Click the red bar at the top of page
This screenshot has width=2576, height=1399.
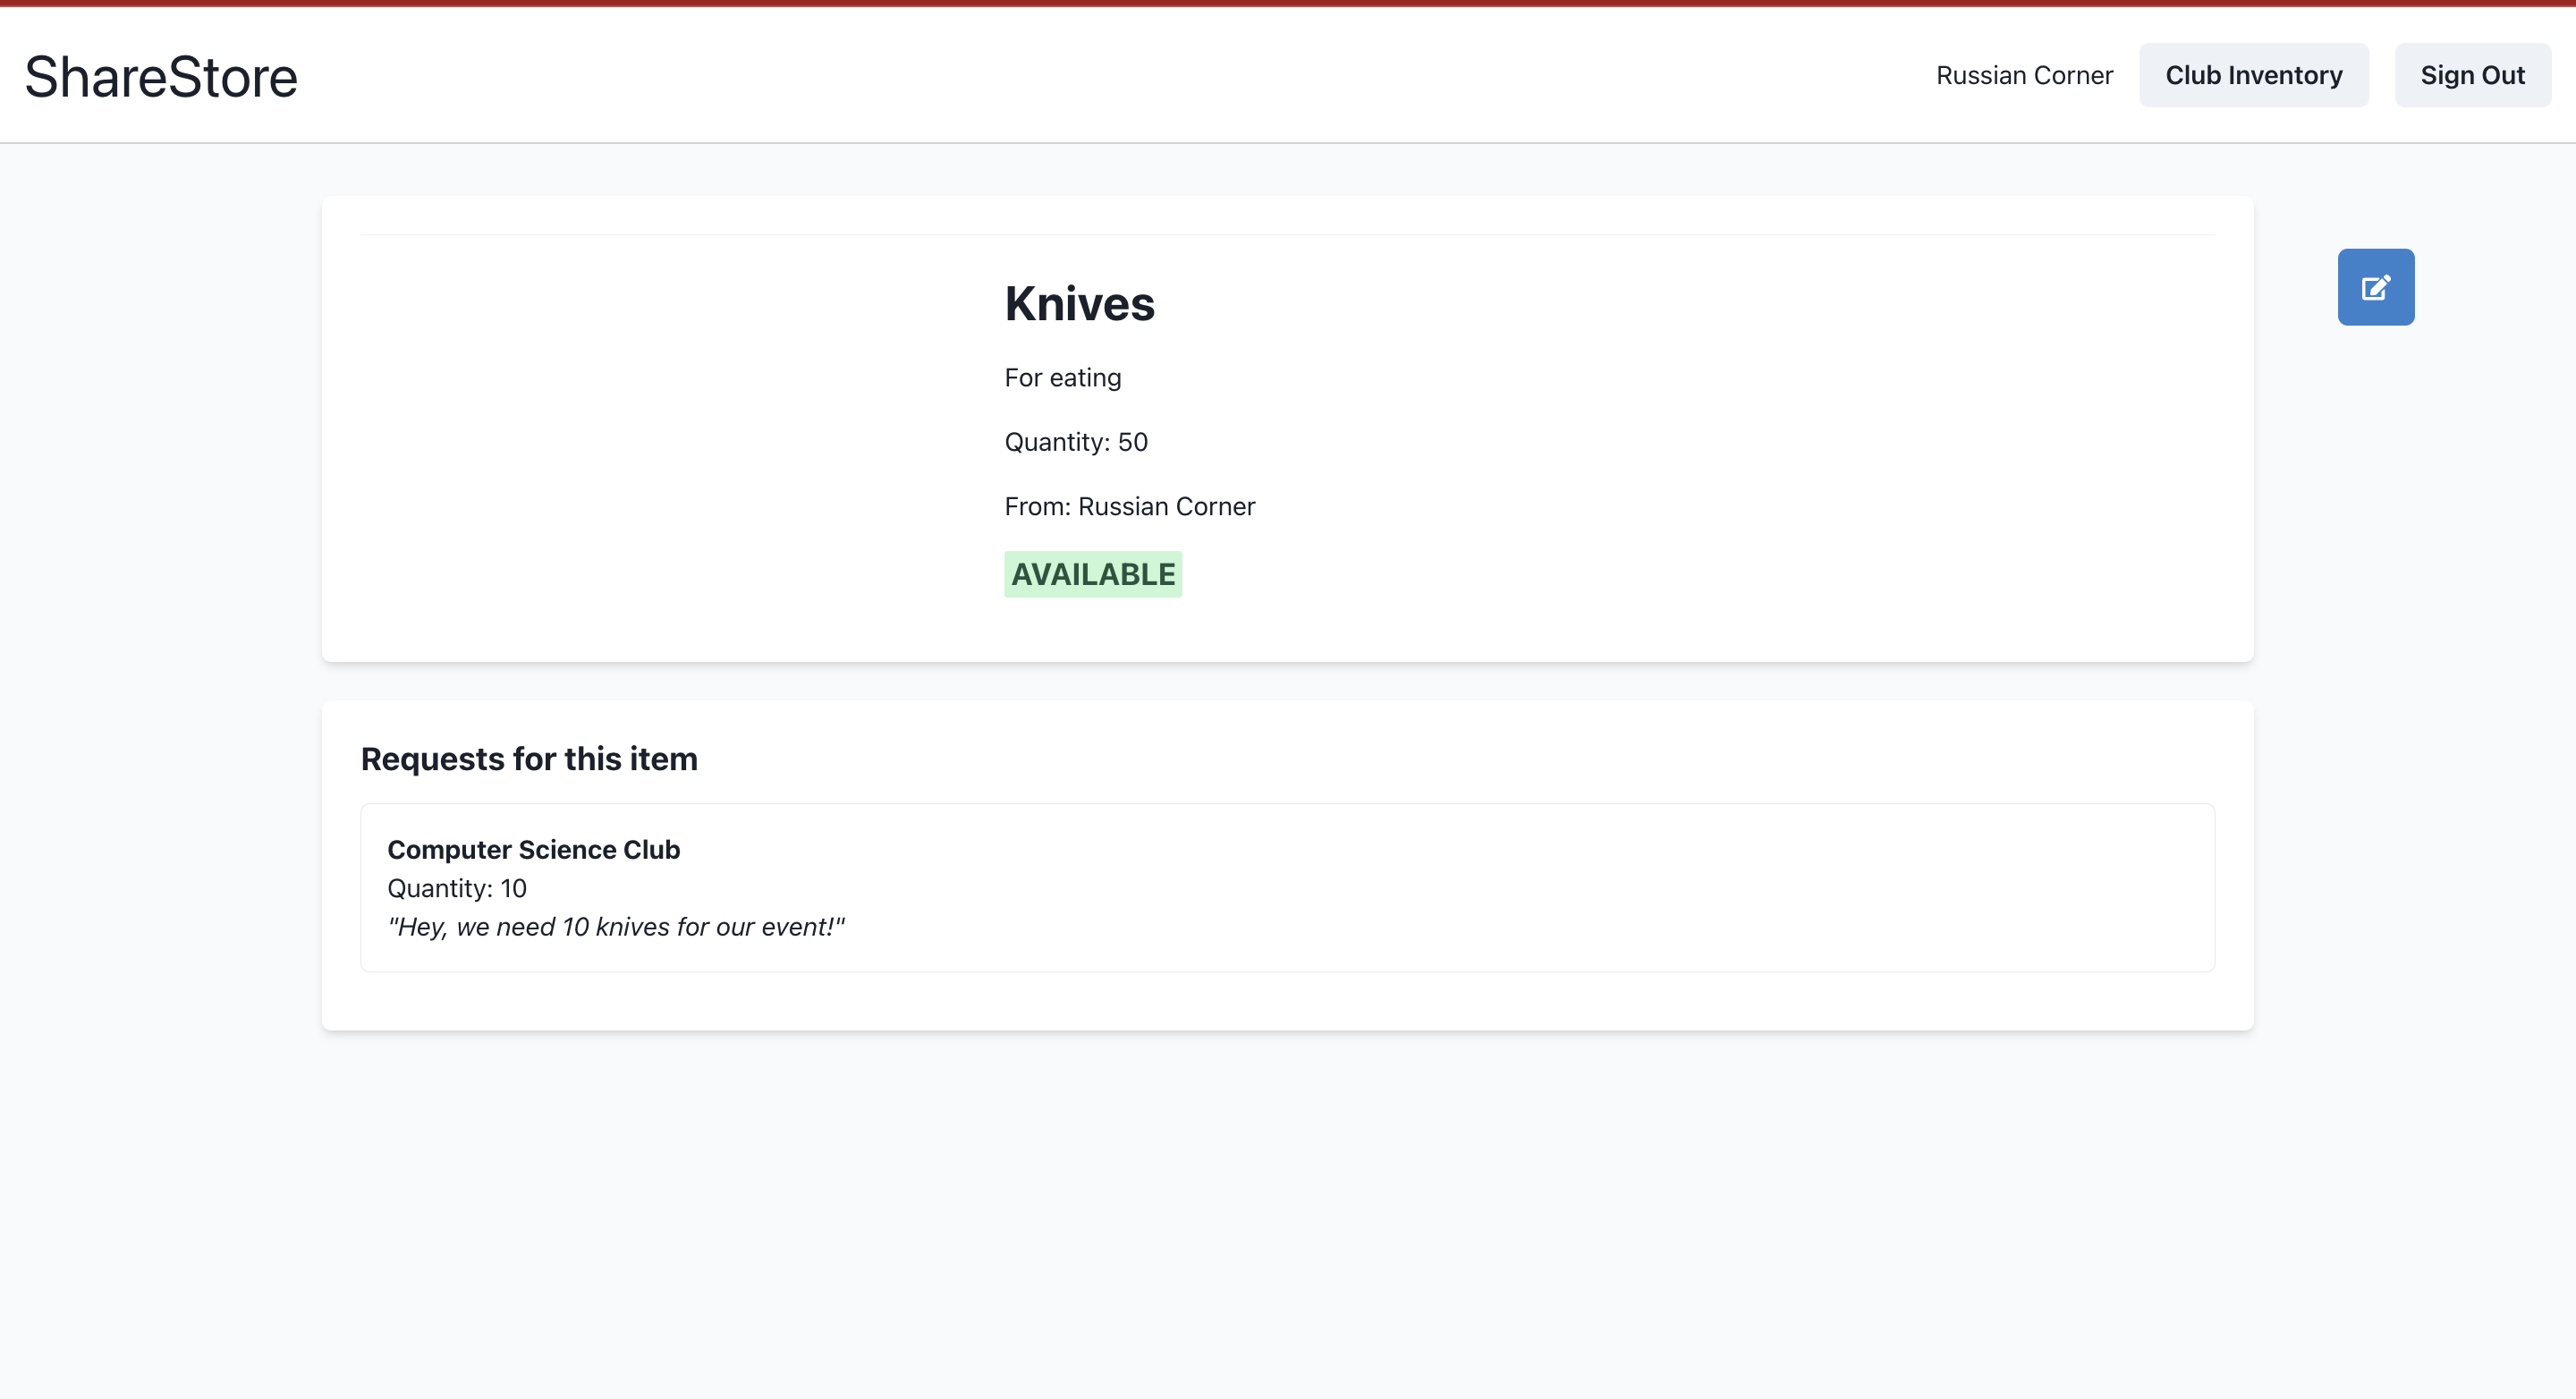(1288, 3)
